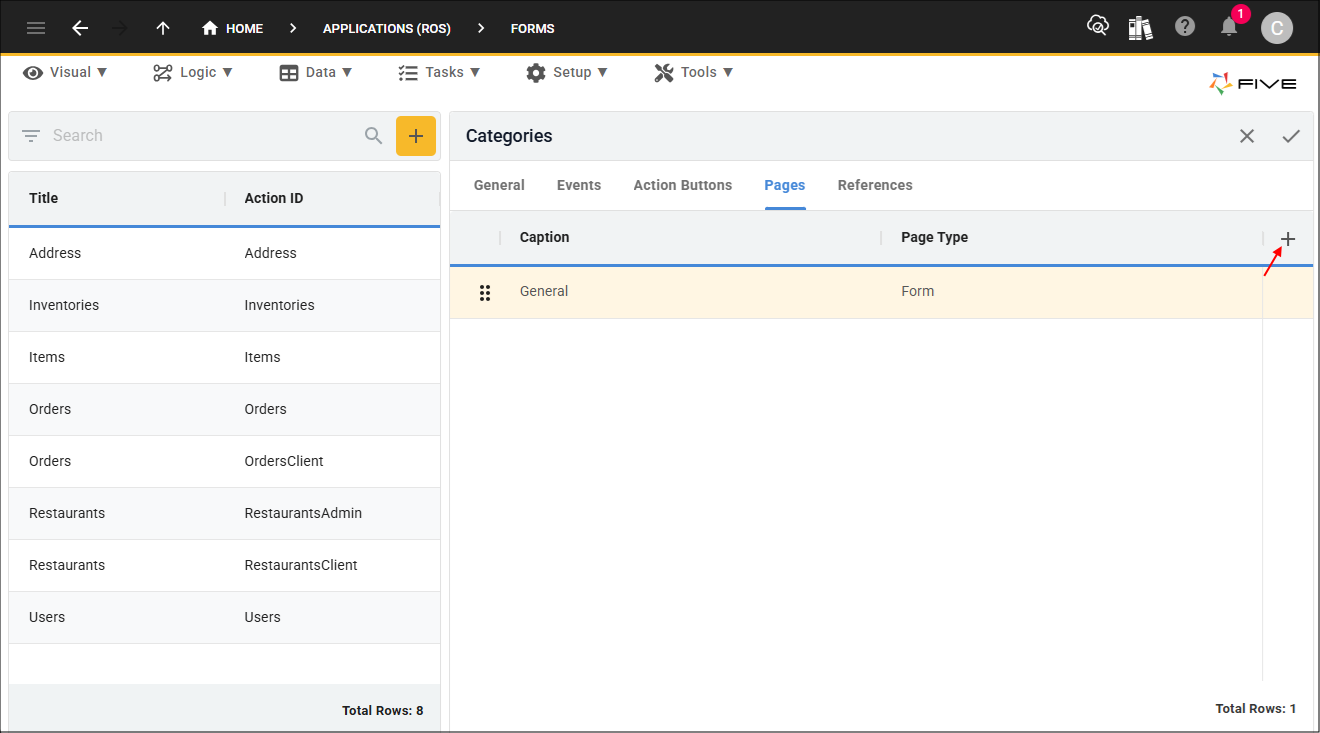Select the OrdersClient row
The width and height of the screenshot is (1320, 733).
coord(224,461)
